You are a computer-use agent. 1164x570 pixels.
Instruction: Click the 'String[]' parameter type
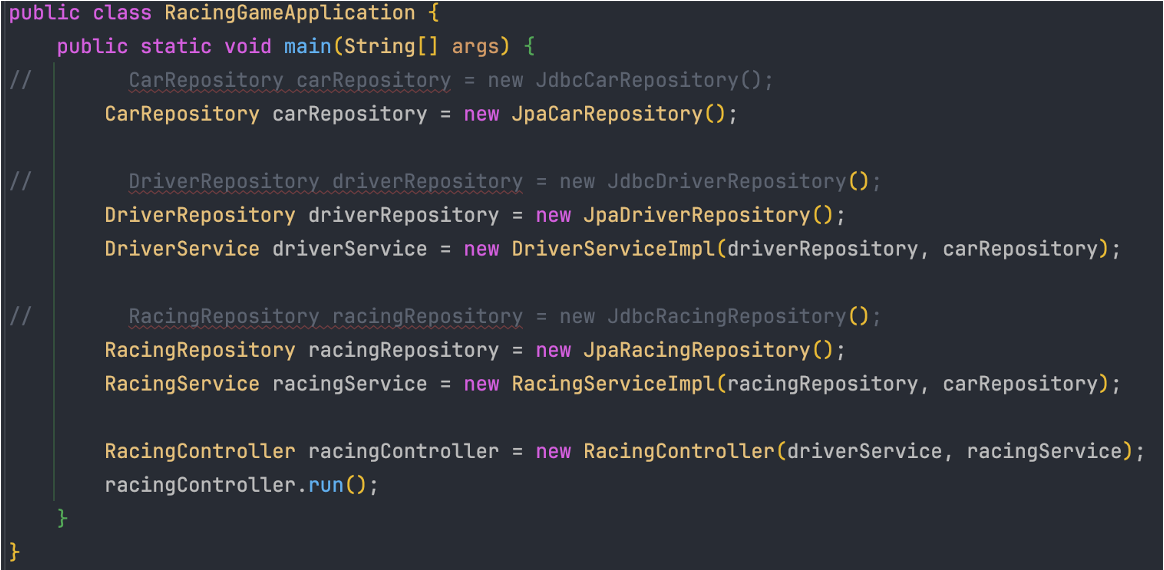point(392,47)
